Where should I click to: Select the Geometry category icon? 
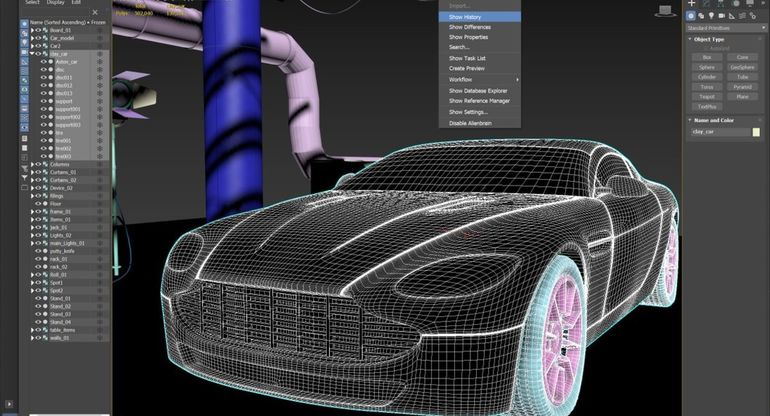tap(692, 16)
